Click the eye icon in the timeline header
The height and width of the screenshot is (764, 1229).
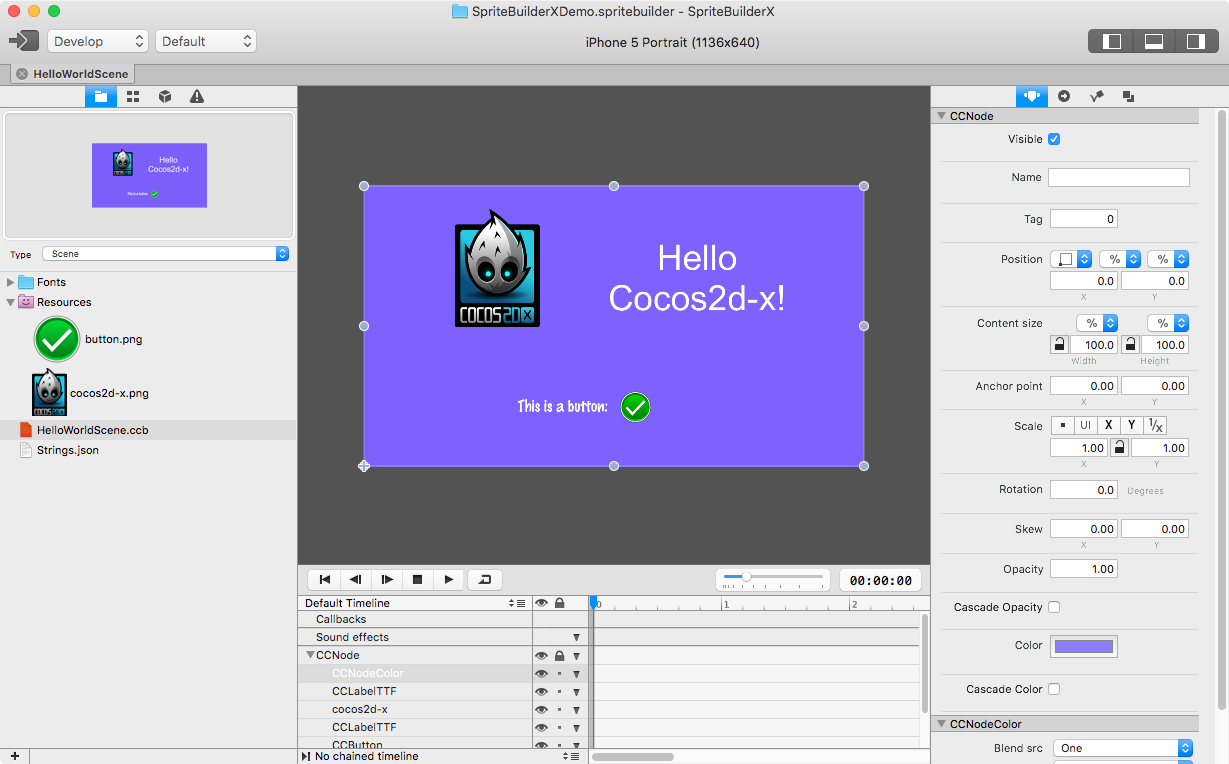541,603
